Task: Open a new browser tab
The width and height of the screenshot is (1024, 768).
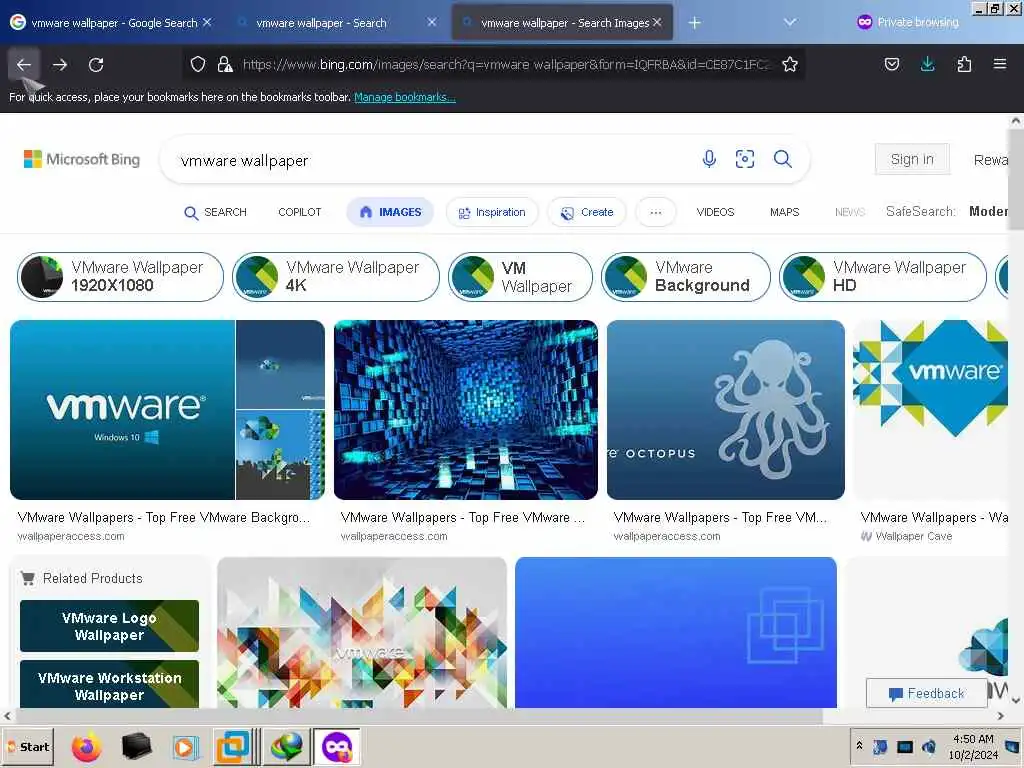Action: (694, 23)
